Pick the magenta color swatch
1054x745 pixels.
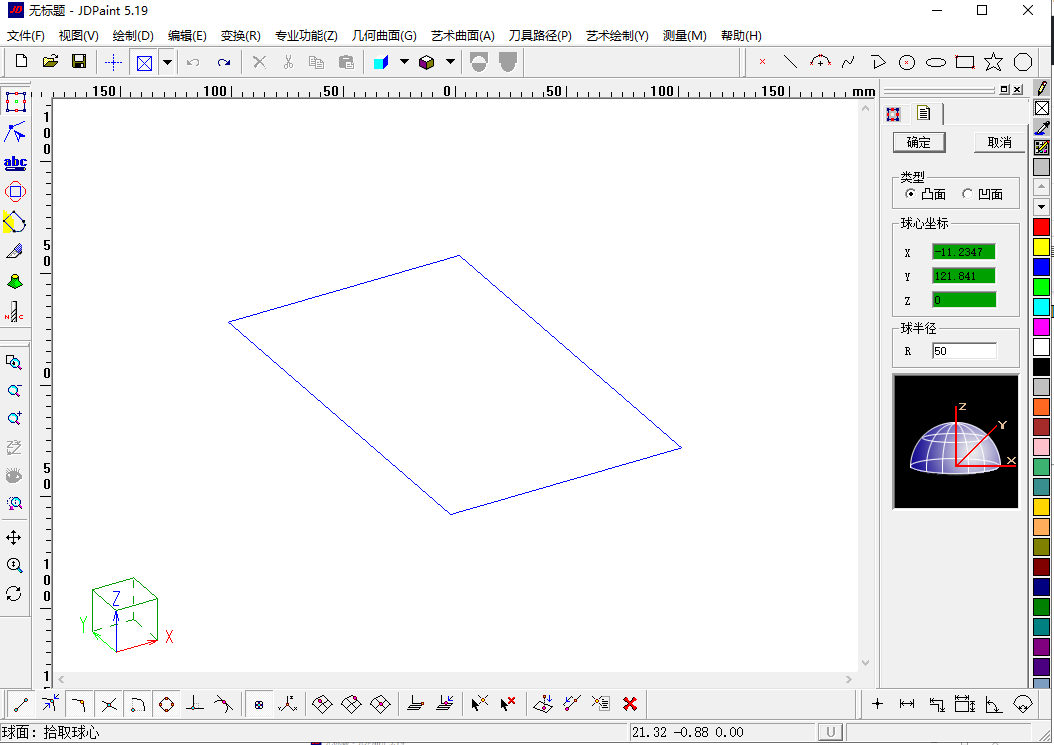pyautogui.click(x=1041, y=327)
